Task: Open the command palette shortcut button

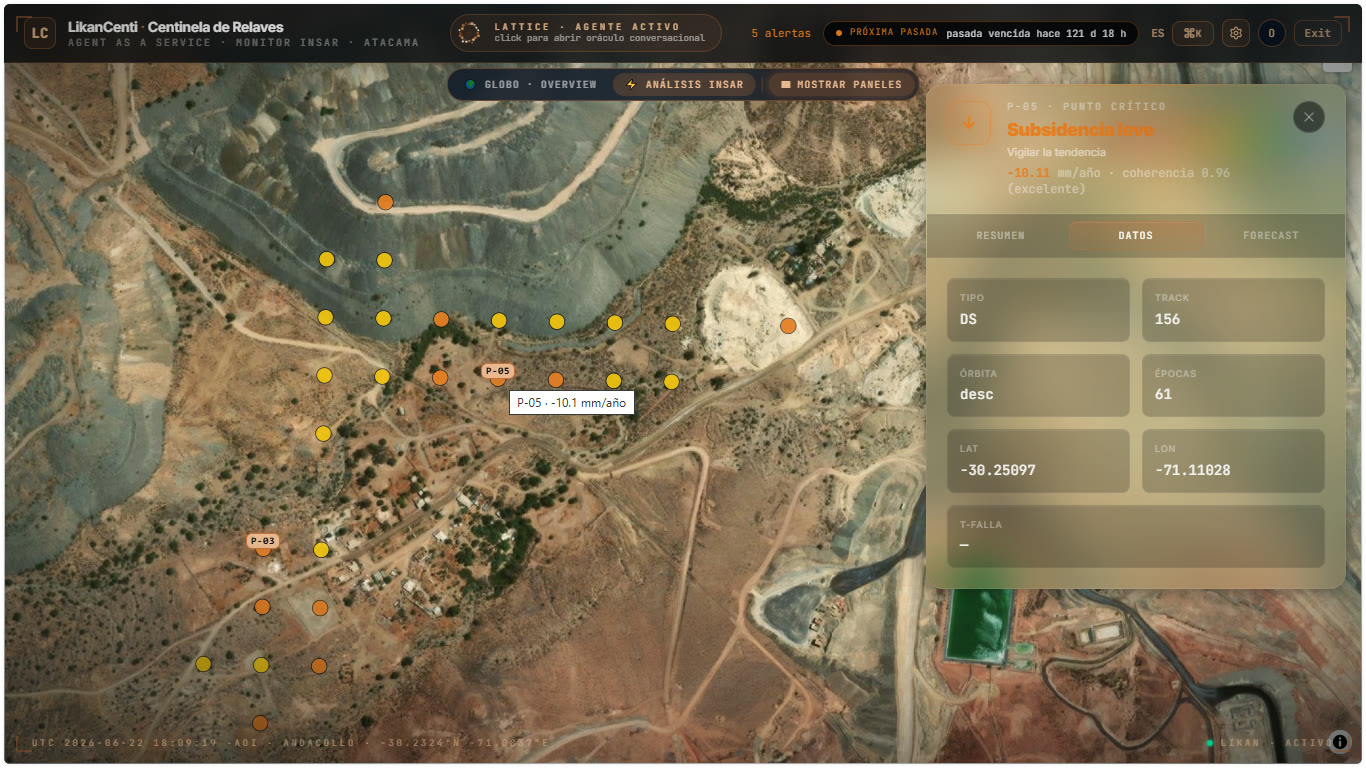Action: tap(1192, 33)
